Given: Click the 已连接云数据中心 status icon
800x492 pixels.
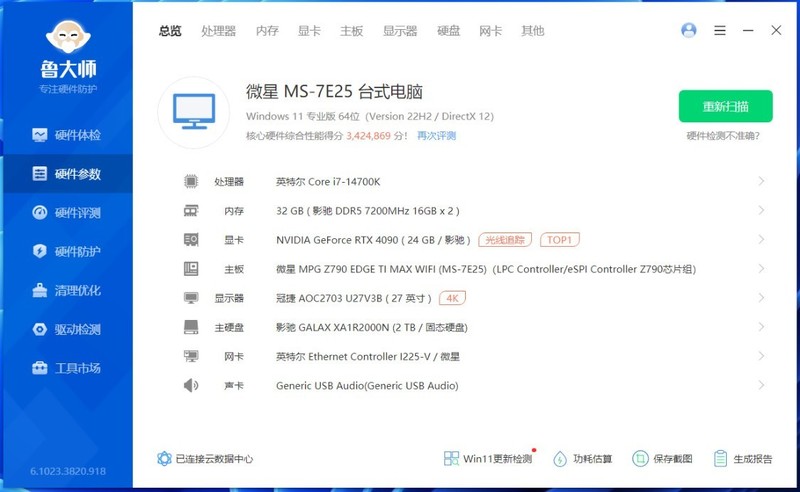Looking at the screenshot, I should point(164,458).
